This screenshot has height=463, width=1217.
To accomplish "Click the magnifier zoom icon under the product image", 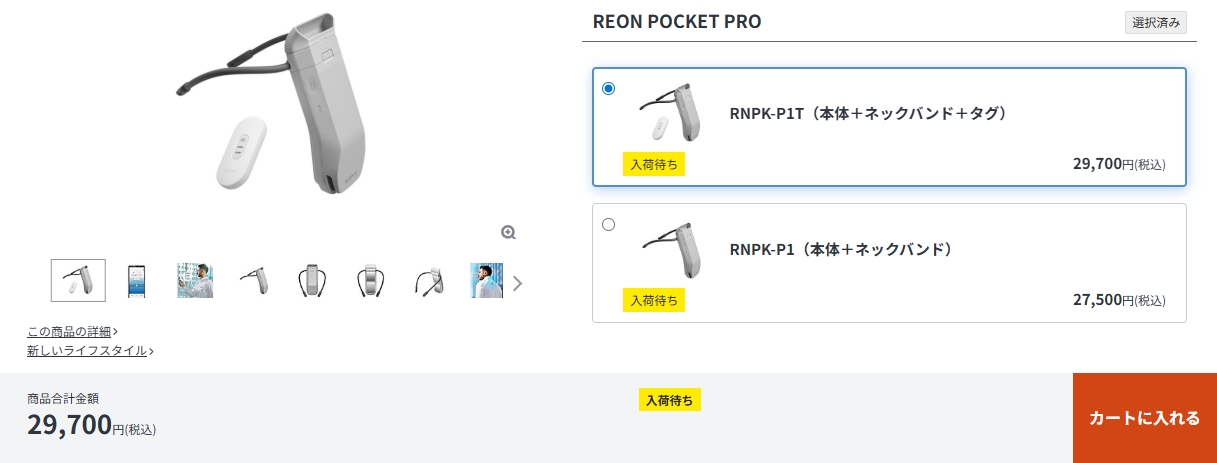I will tap(508, 232).
